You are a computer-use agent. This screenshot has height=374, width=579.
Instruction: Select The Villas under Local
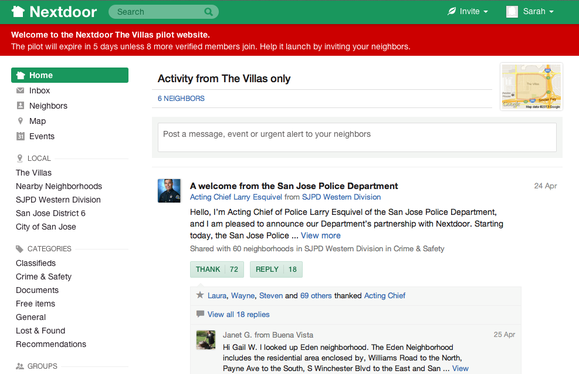(x=34, y=173)
